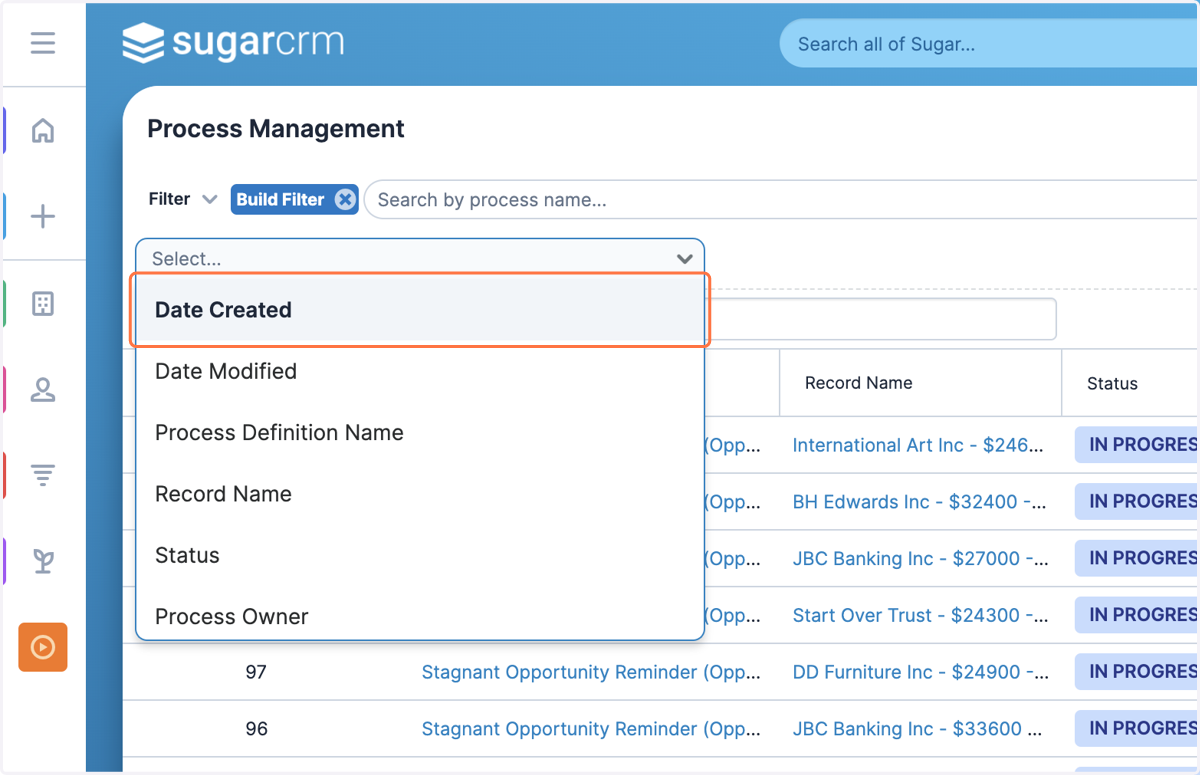Remove the Build Filter tag
The width and height of the screenshot is (1200, 775).
pyautogui.click(x=345, y=199)
